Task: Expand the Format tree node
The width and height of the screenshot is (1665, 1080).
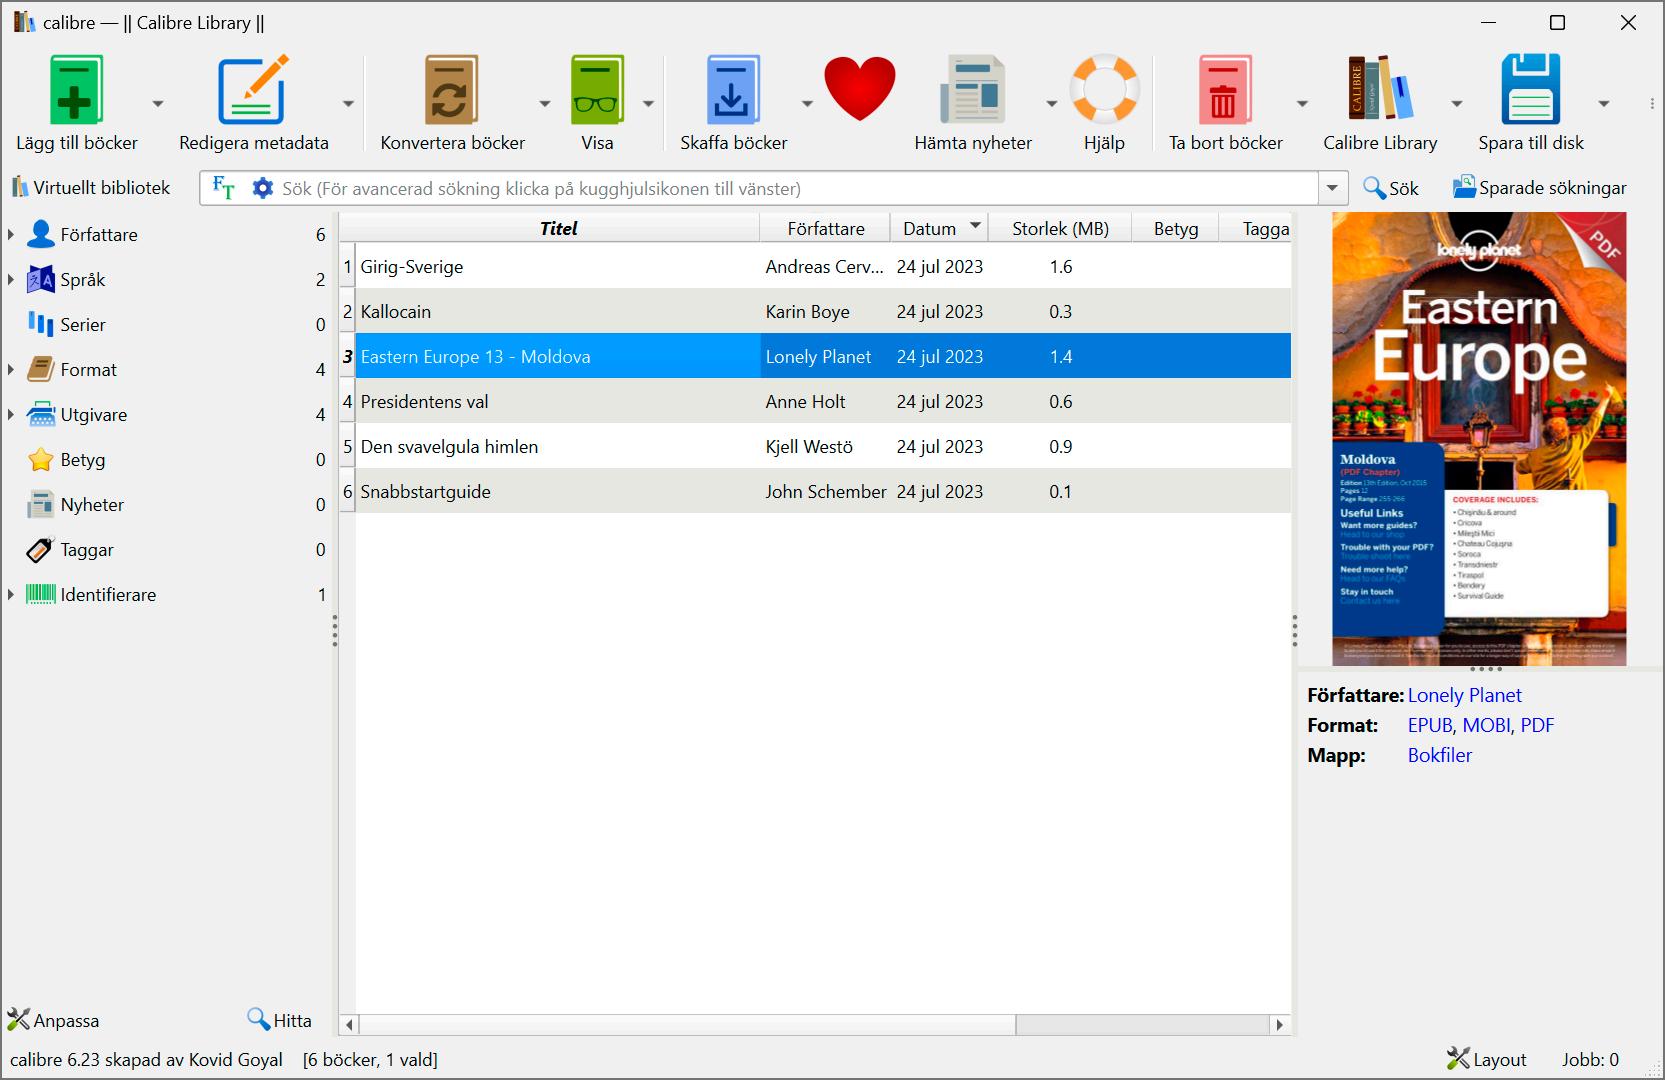Action: 11,370
